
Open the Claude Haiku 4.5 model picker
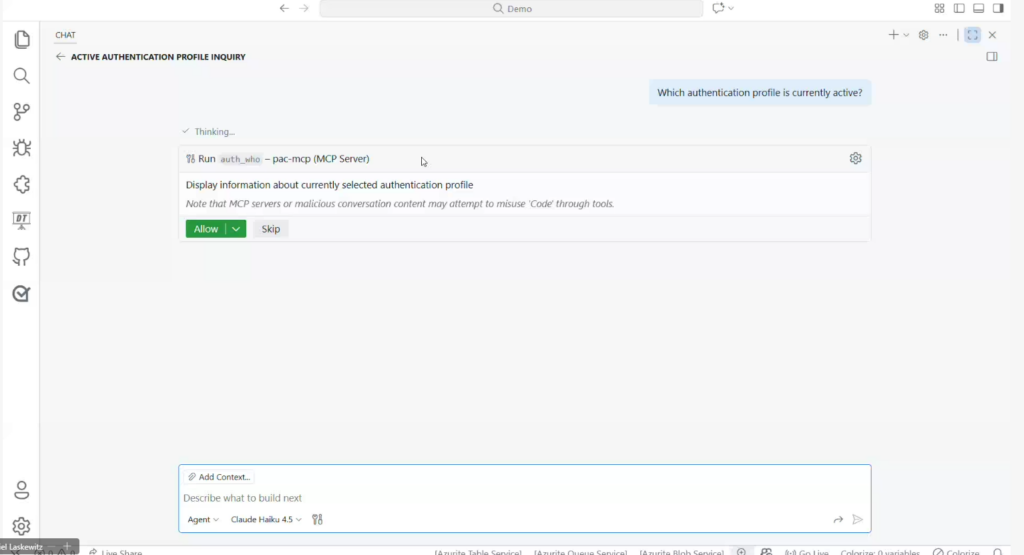click(x=266, y=519)
